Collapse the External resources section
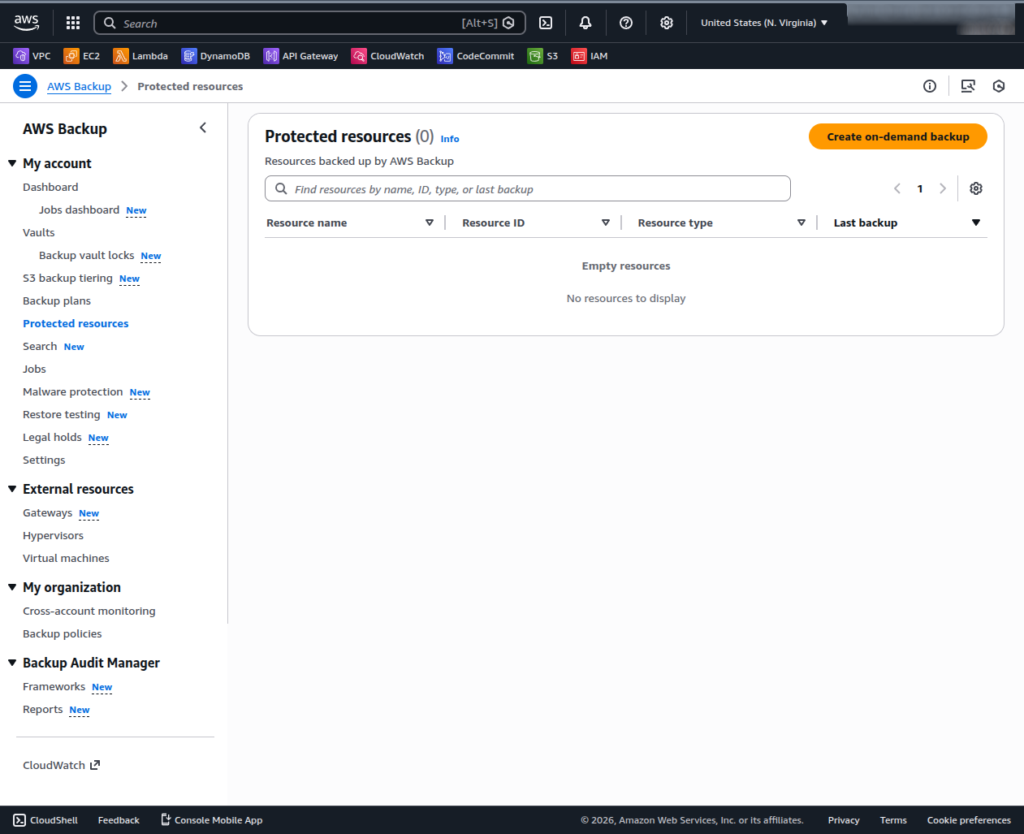Viewport: 1024px width, 834px height. coord(12,489)
